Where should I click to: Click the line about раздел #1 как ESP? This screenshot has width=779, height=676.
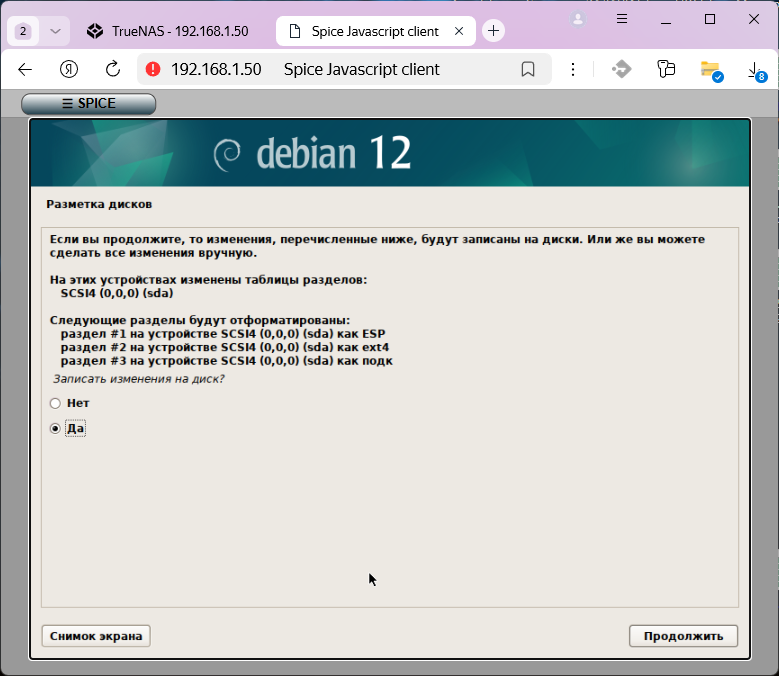tap(223, 334)
